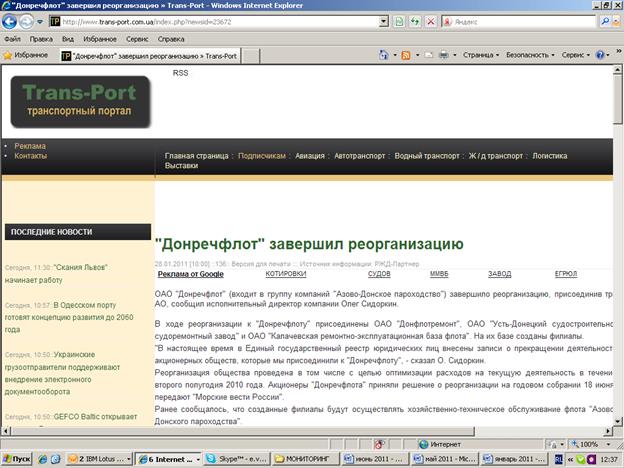Open the Безопасность command bar dropdown
Viewport: 624px width, 468px height.
pos(530,55)
